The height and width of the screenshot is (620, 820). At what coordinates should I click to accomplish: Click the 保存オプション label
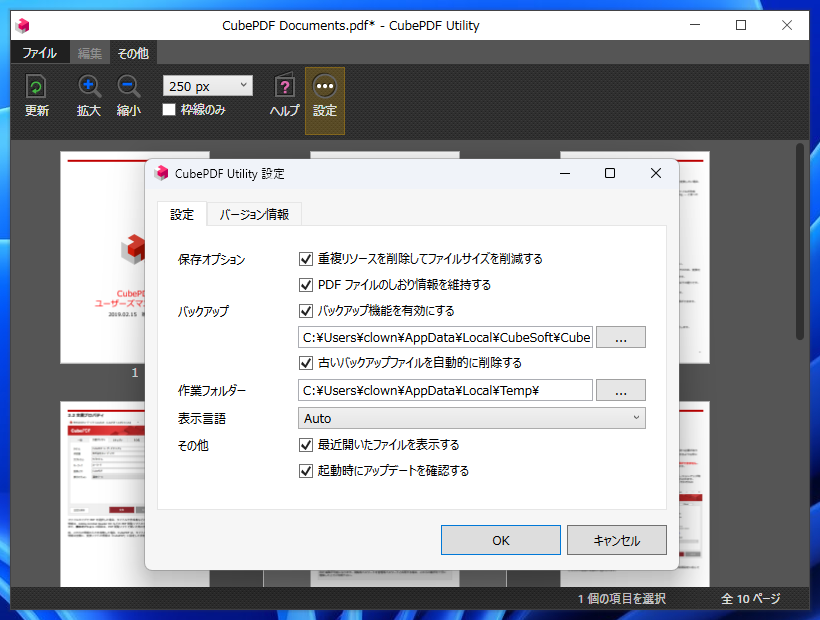211,259
